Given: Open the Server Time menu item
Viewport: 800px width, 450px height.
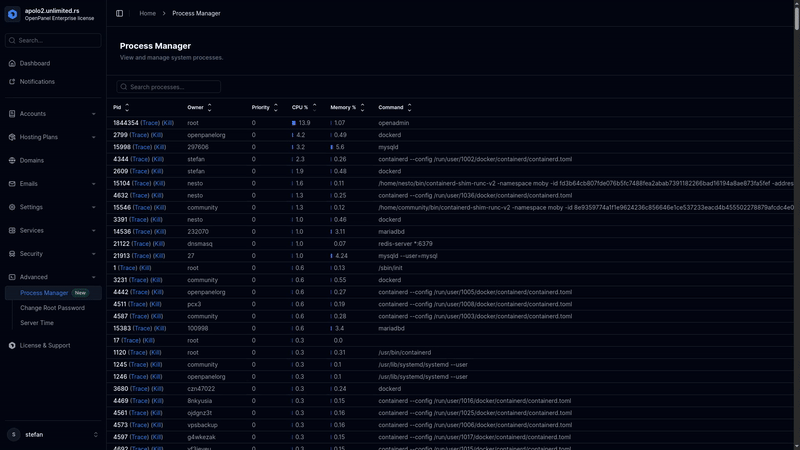Looking at the screenshot, I should tap(37, 323).
